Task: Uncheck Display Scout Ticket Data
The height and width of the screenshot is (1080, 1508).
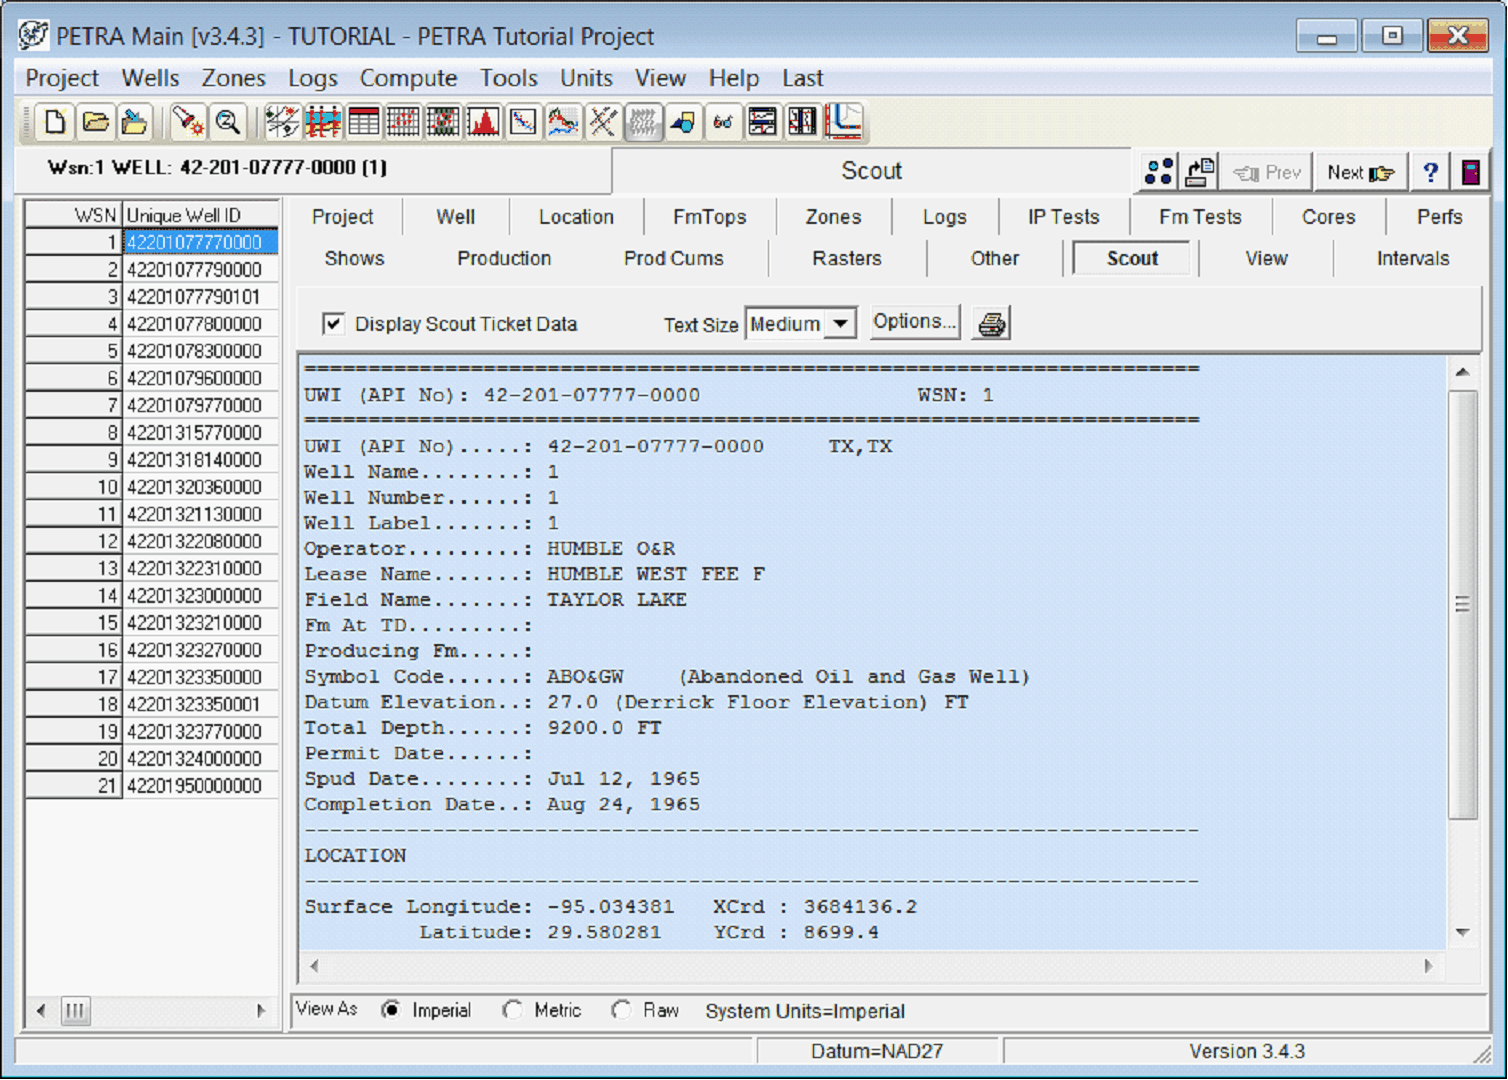Action: tap(333, 324)
